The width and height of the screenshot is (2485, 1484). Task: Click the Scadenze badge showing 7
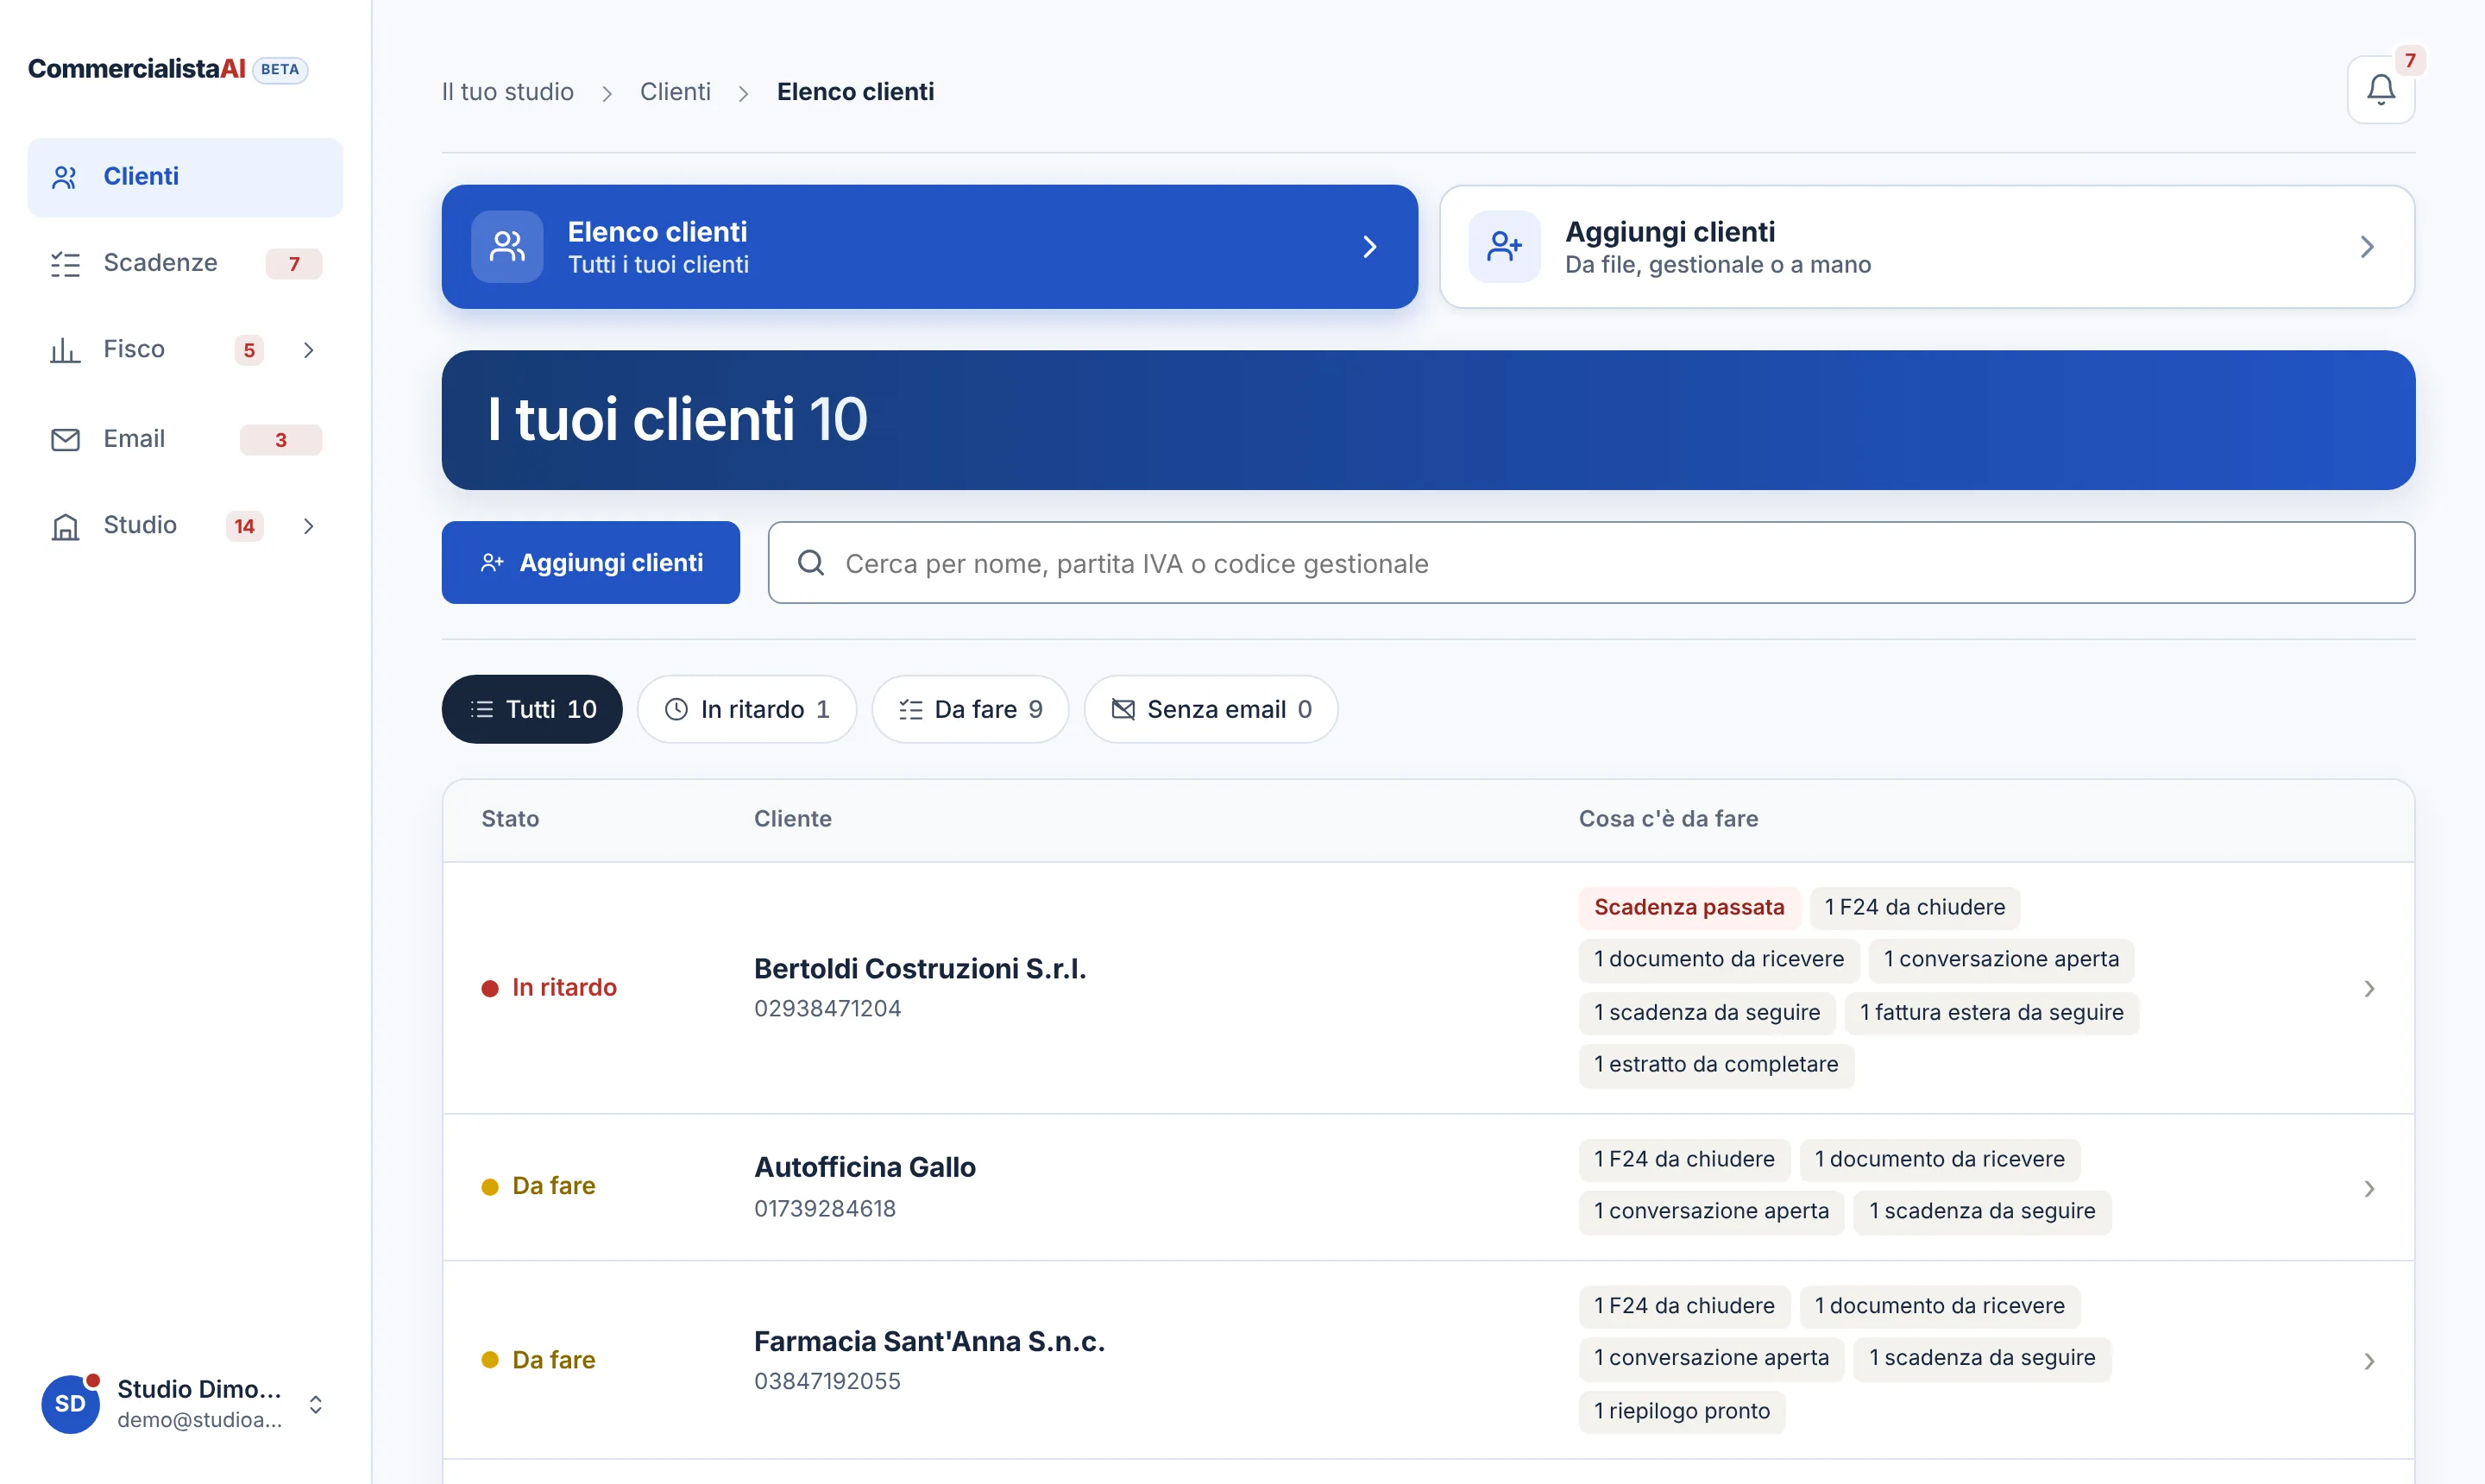(294, 264)
